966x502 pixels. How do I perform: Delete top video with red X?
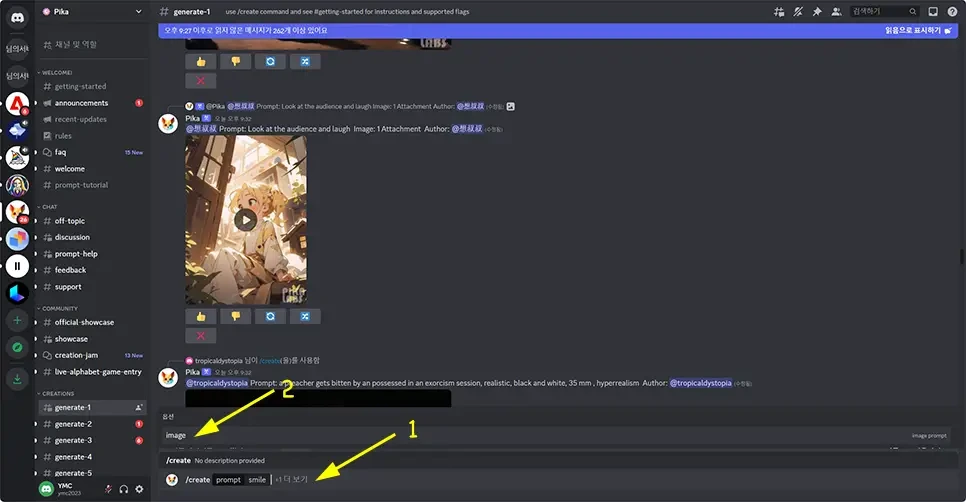(201, 81)
